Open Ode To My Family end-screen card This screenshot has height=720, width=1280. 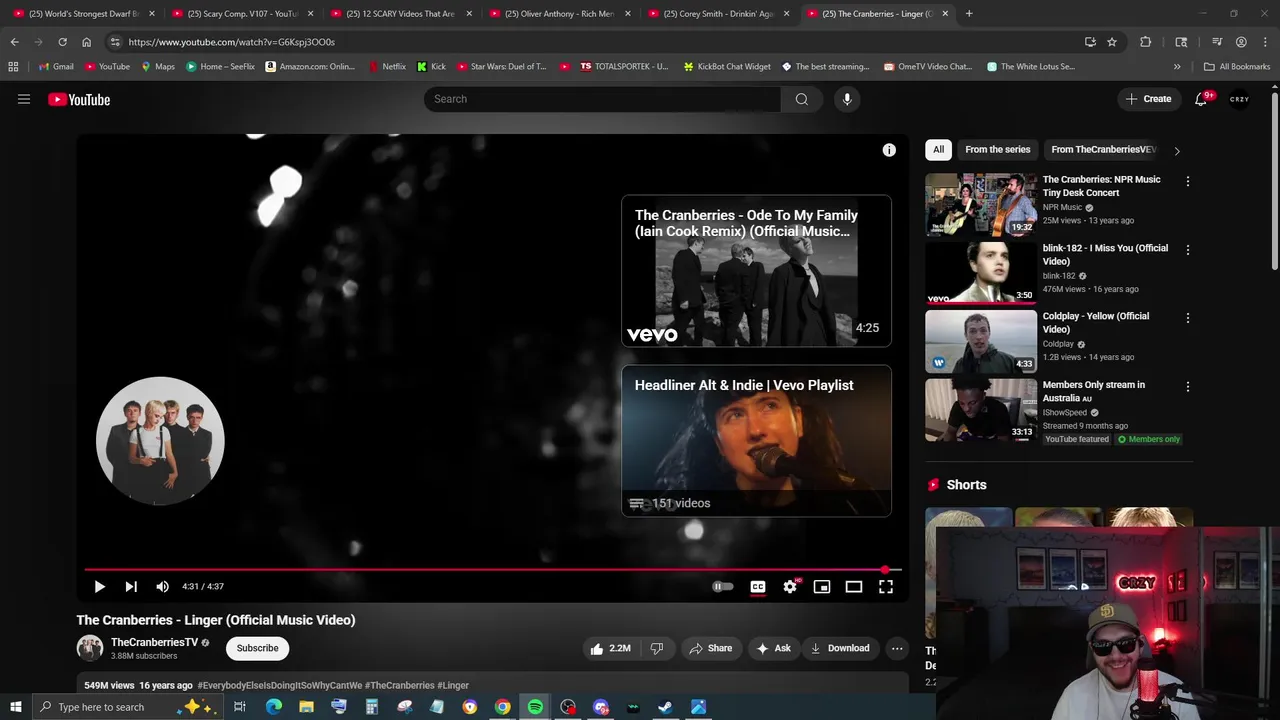[x=756, y=271]
